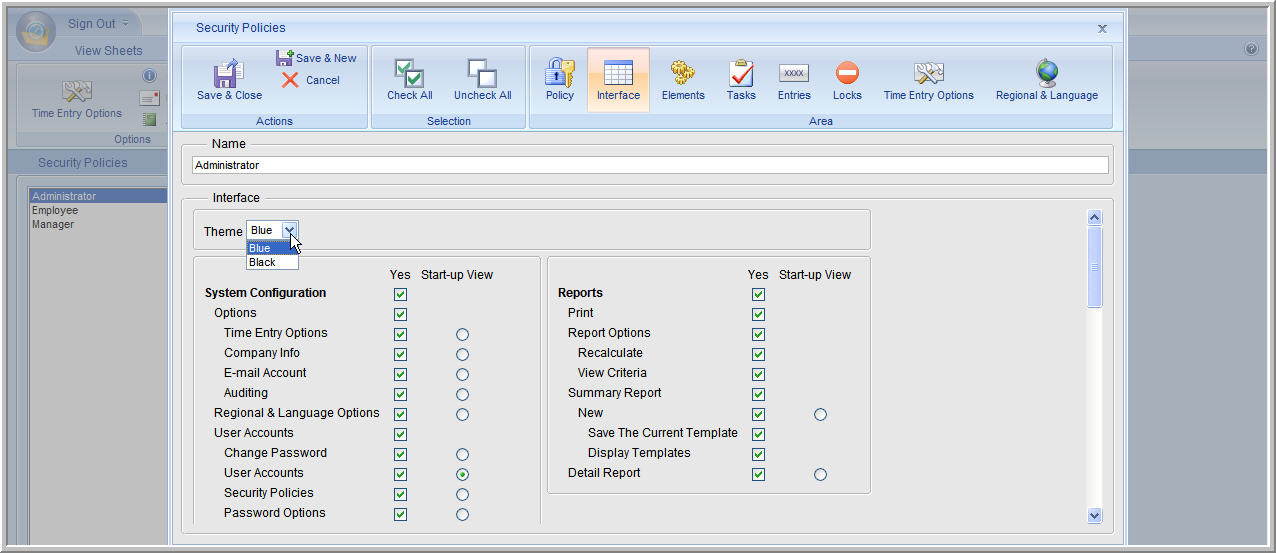The image size is (1276, 553).
Task: Toggle the Auditing checkbox
Action: pyautogui.click(x=400, y=394)
